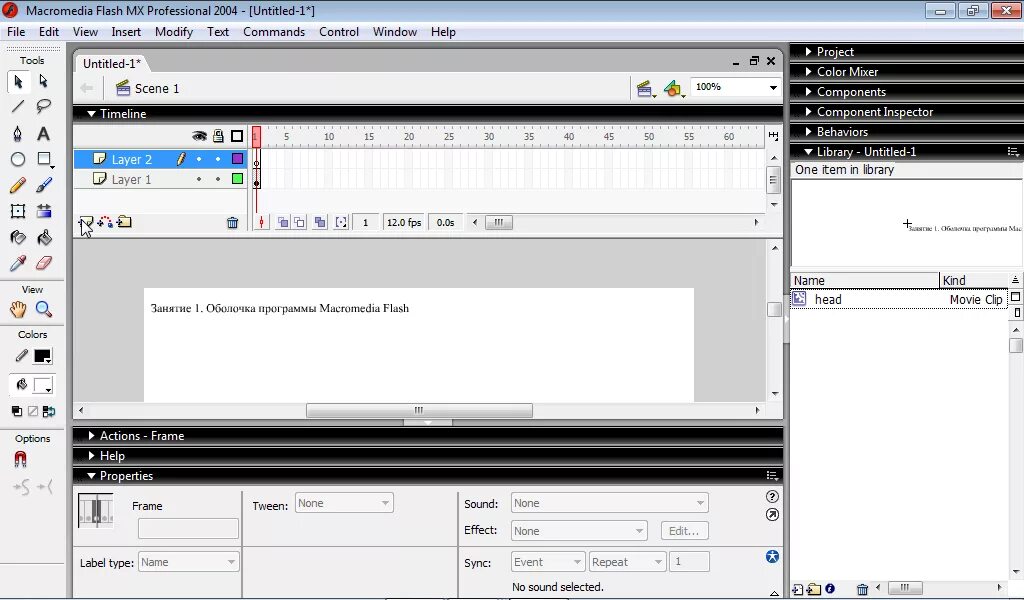1024x600 pixels.
Task: Open the zoom 100% dropdown
Action: [773, 87]
